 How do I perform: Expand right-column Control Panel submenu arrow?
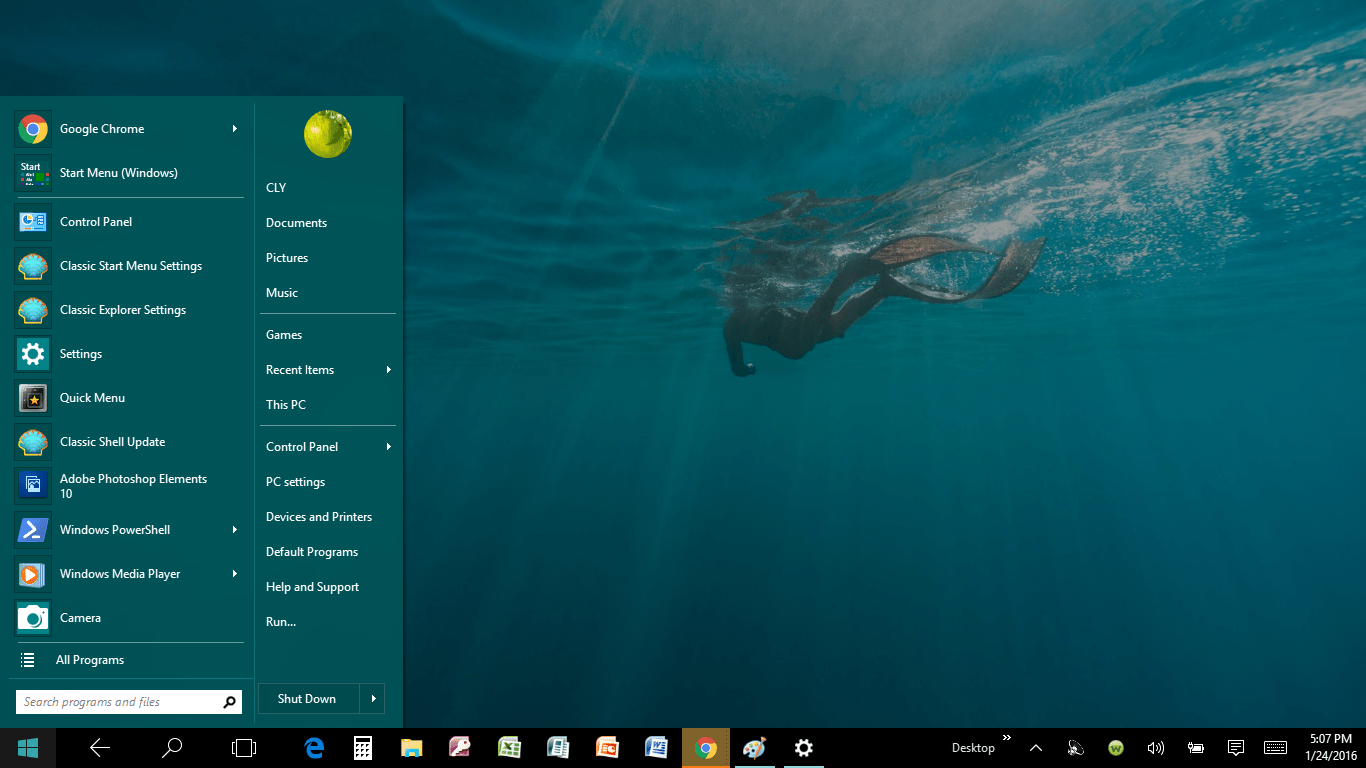click(388, 447)
